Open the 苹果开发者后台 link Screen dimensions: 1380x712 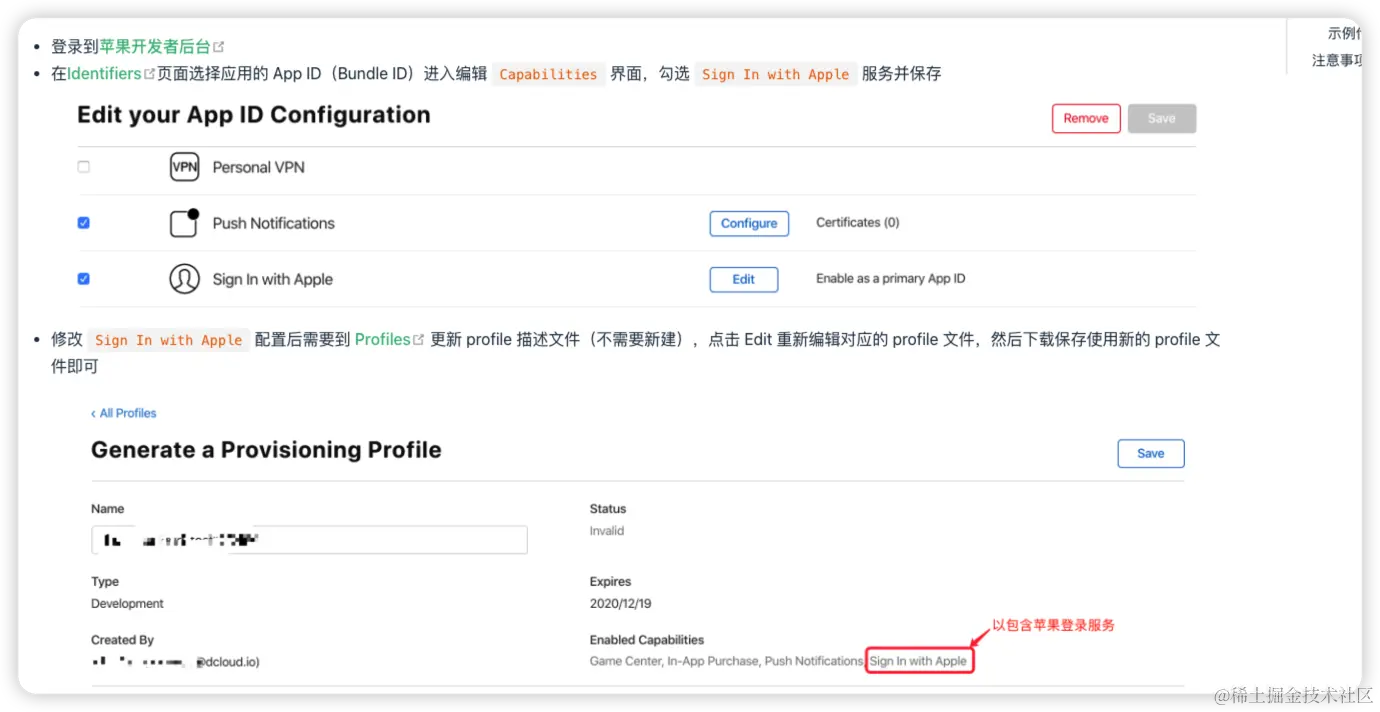point(155,46)
